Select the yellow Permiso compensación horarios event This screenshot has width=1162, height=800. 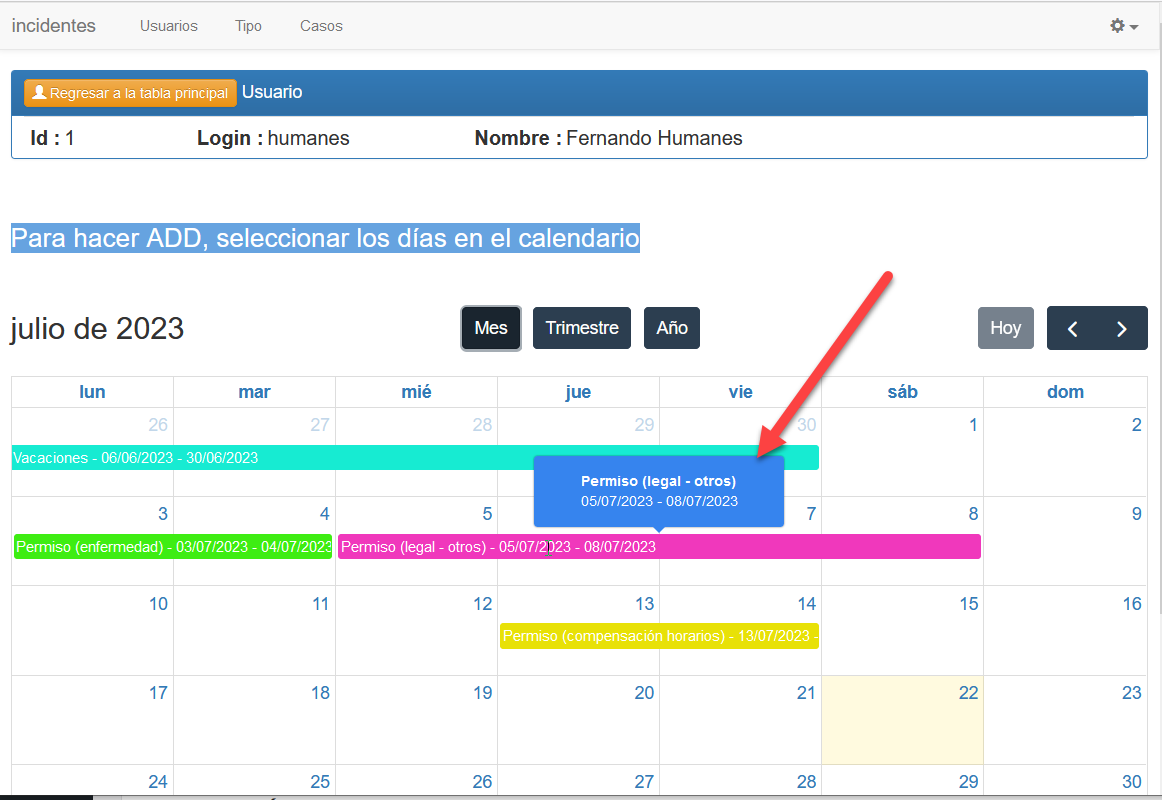[659, 636]
